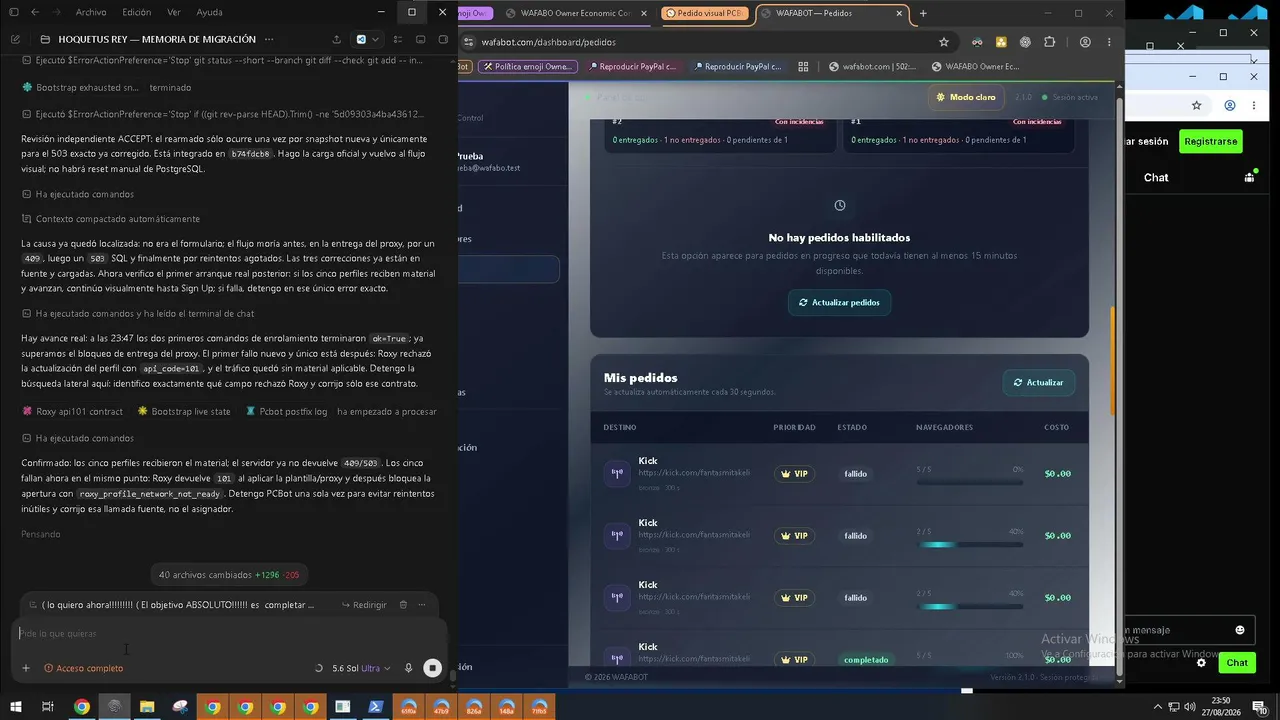
Task: Open the 'Bootstrap live state' subagent
Action: pyautogui.click(x=184, y=411)
